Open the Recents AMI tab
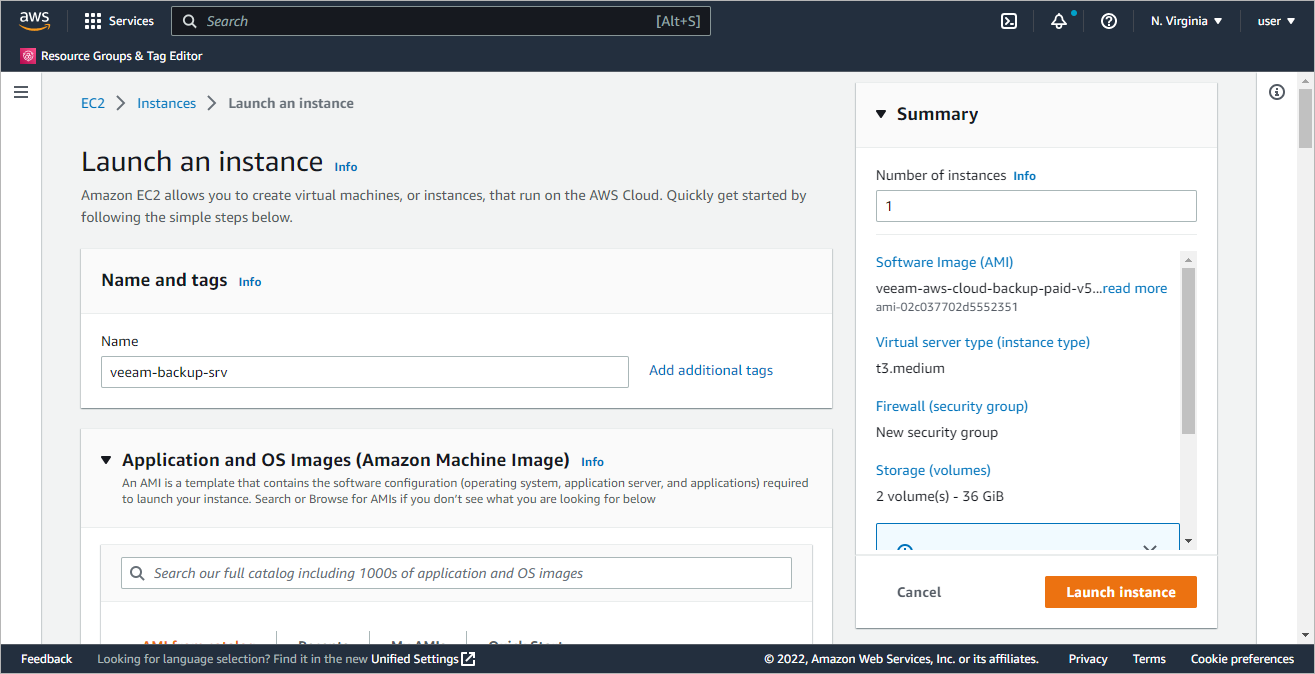Viewport: 1315px width, 674px height. [x=320, y=643]
